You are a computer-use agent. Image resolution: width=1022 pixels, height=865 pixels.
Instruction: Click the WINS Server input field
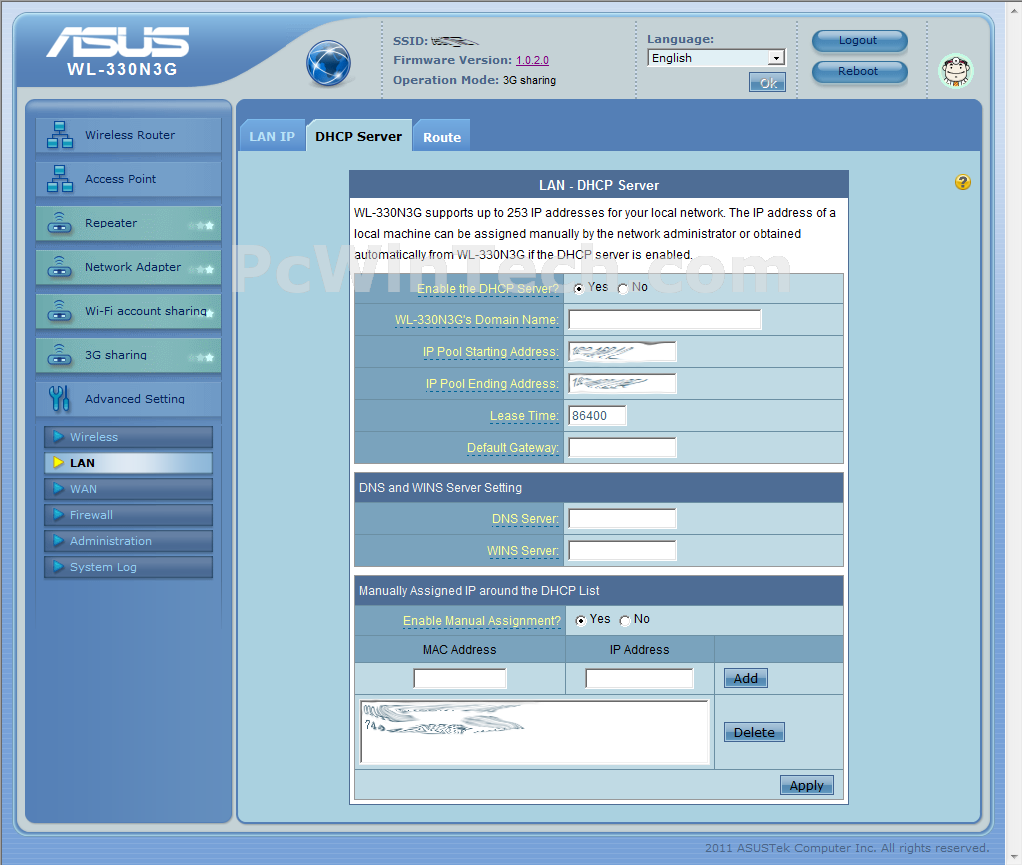coord(622,550)
